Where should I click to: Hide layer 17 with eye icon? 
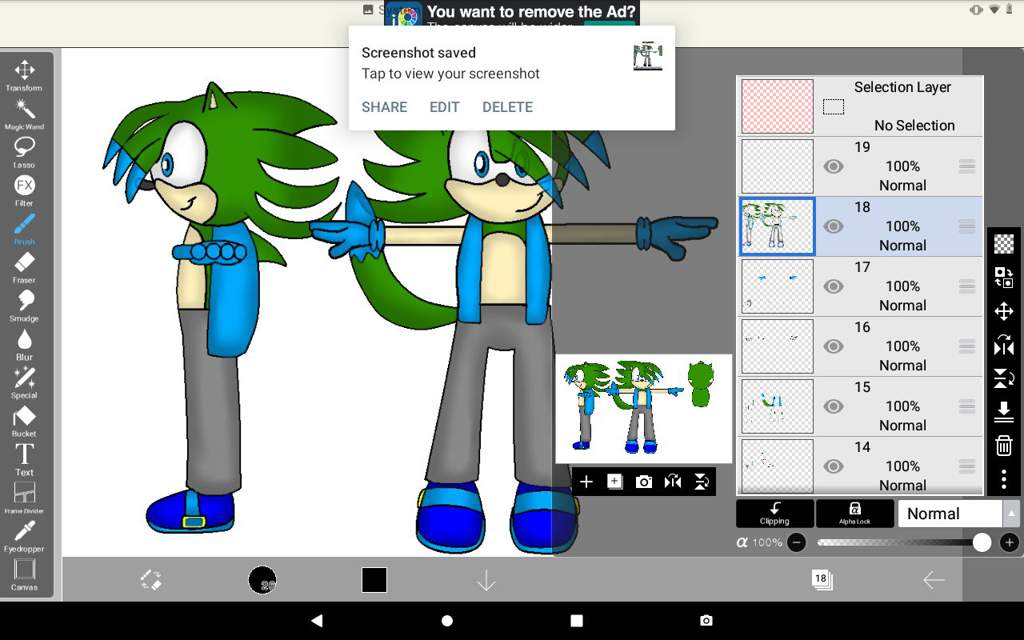pos(833,287)
